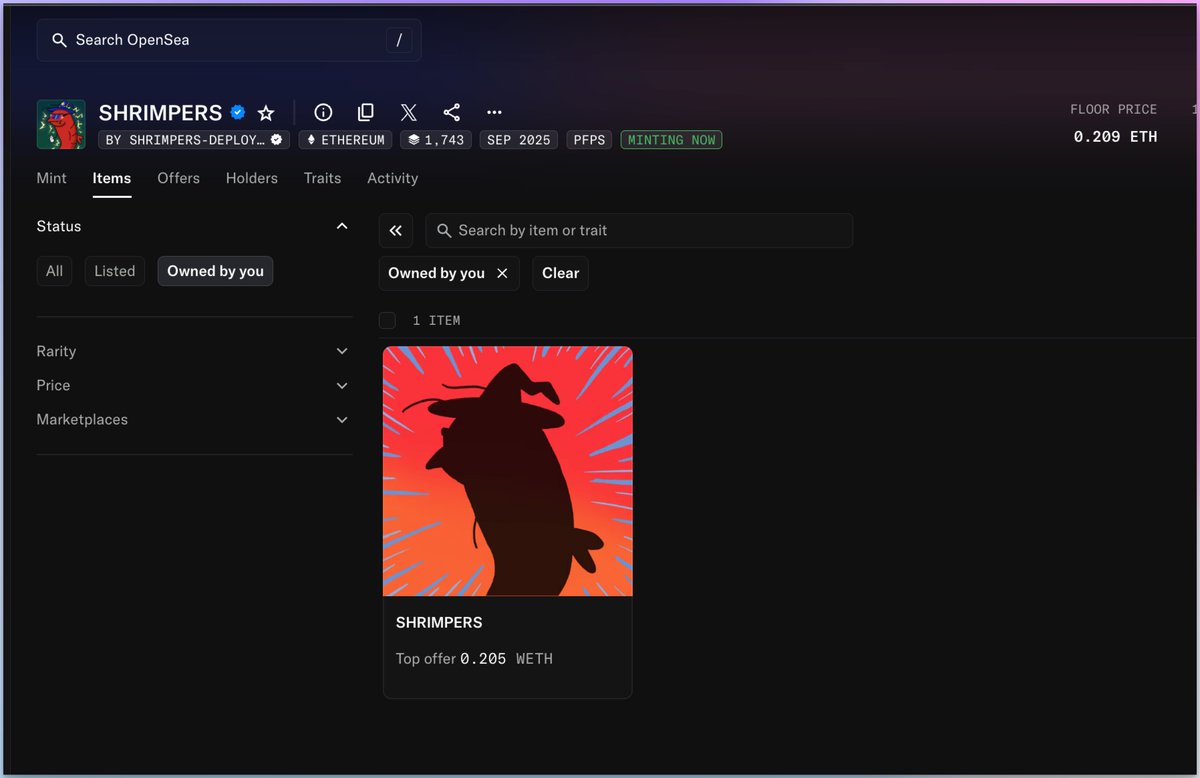Image resolution: width=1200 pixels, height=778 pixels.
Task: Click the Search by item or trait field
Action: coord(639,230)
